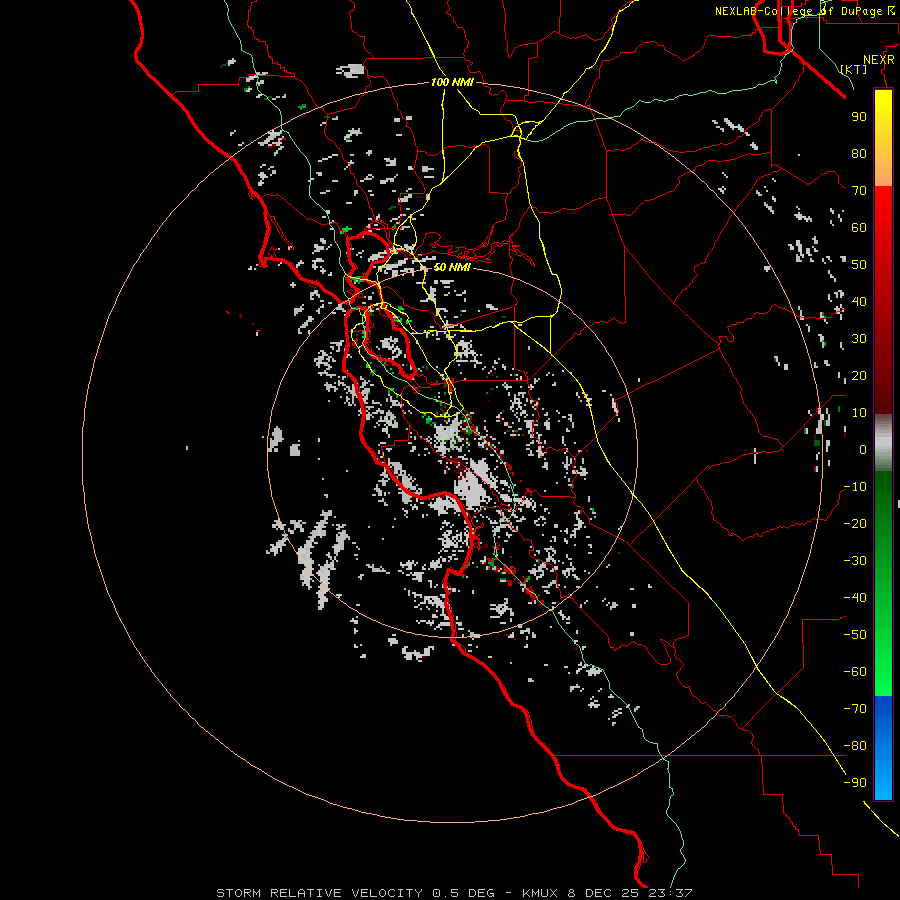Click the "40" value on the velocity scale
The height and width of the screenshot is (900, 900).
click(859, 301)
